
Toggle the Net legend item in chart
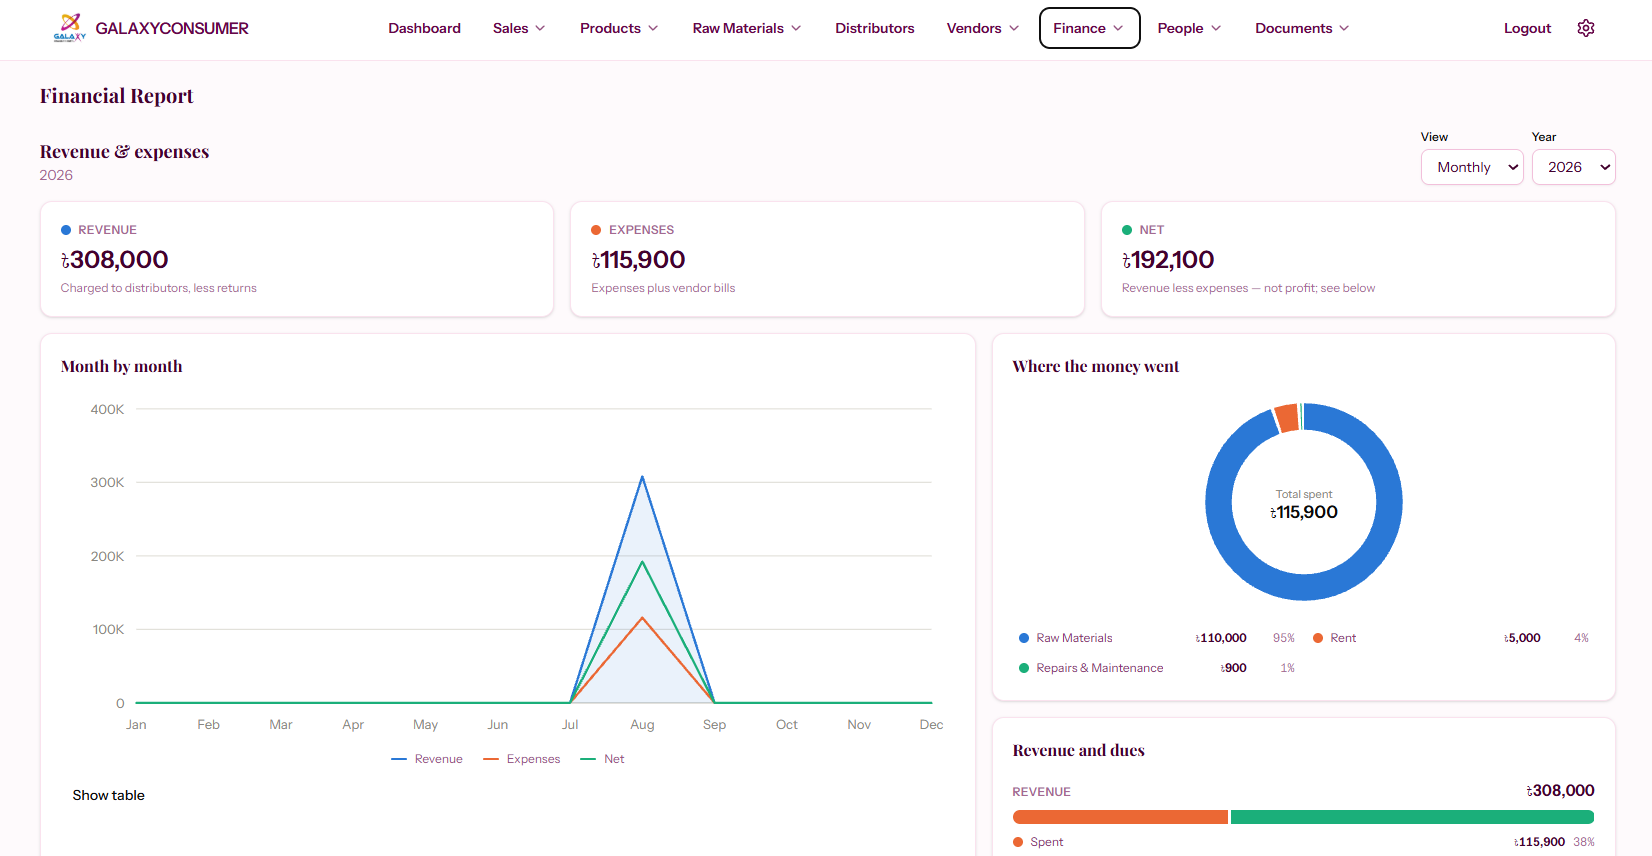point(602,759)
